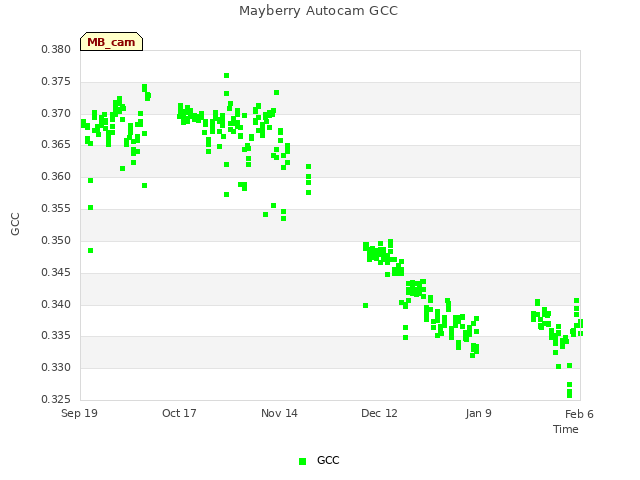Click the Time x-axis title

coord(566,429)
